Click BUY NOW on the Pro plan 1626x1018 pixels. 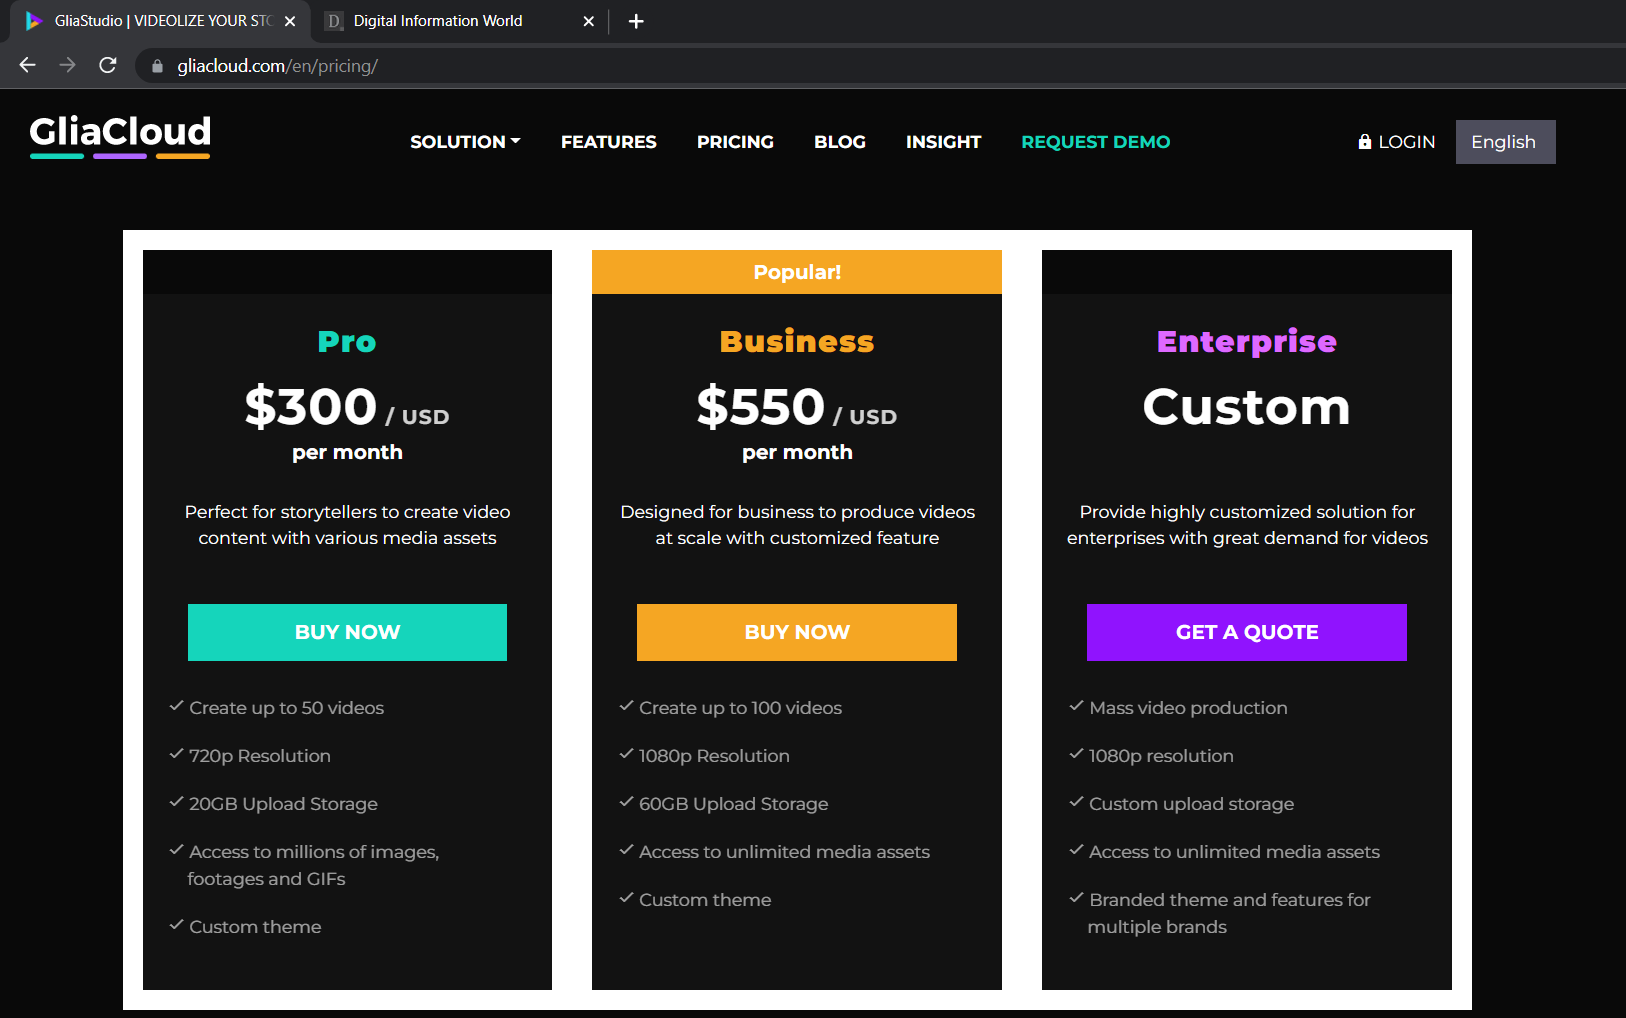point(347,632)
